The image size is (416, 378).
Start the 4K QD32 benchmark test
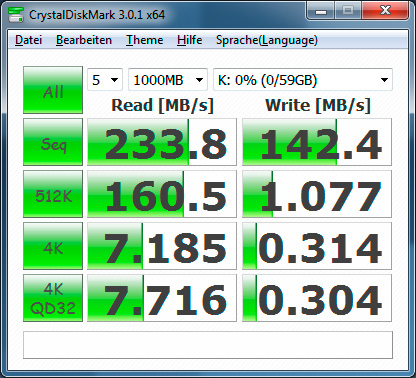tap(53, 298)
